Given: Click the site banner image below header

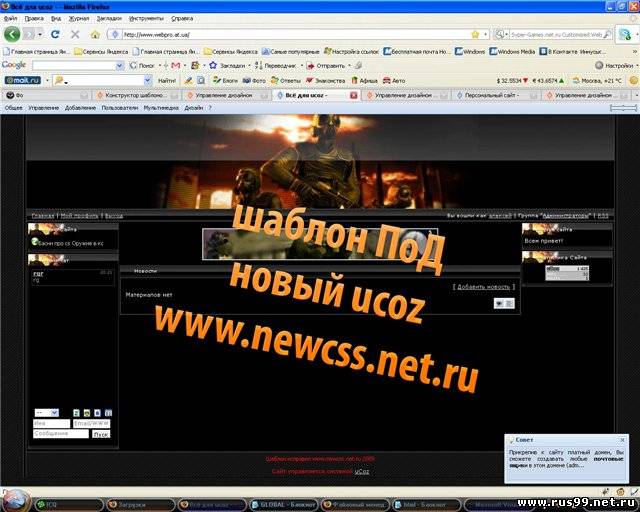Looking at the screenshot, I should pyautogui.click(x=320, y=244).
